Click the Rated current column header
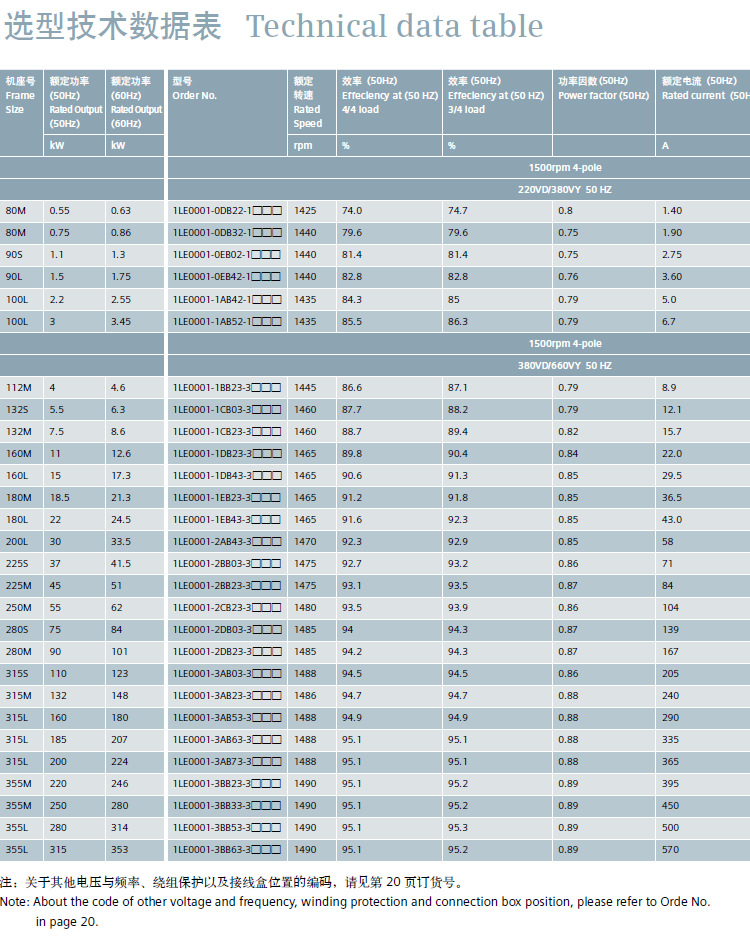 click(x=705, y=88)
